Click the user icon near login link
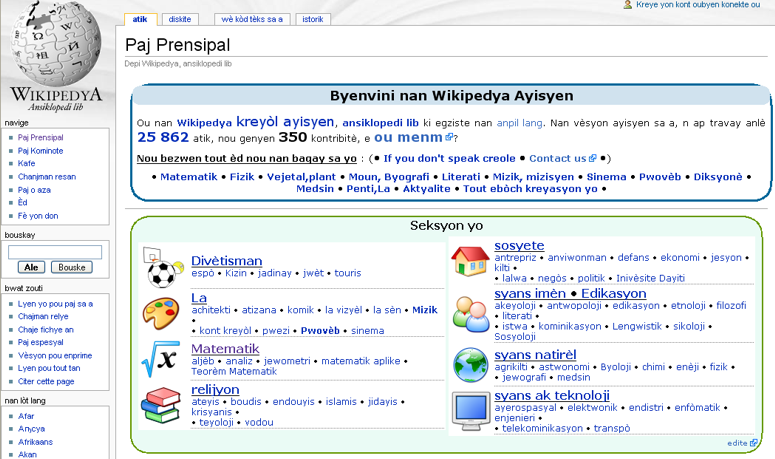The width and height of the screenshot is (775, 459). click(628, 4)
